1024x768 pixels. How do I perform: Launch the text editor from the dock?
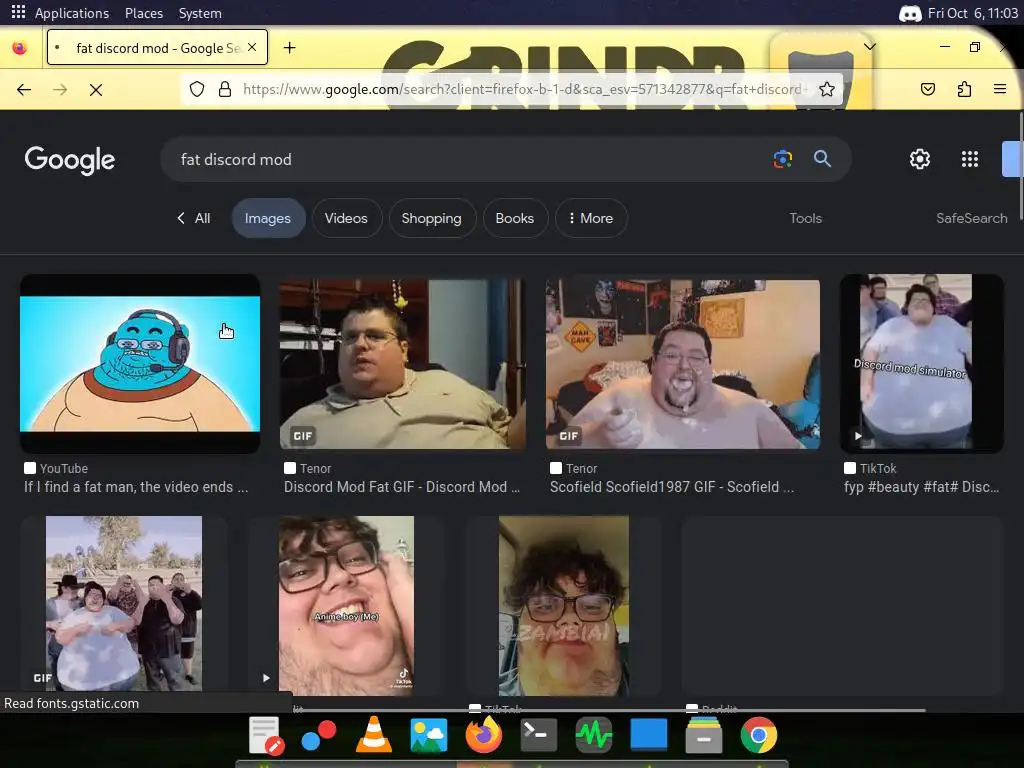pos(266,735)
